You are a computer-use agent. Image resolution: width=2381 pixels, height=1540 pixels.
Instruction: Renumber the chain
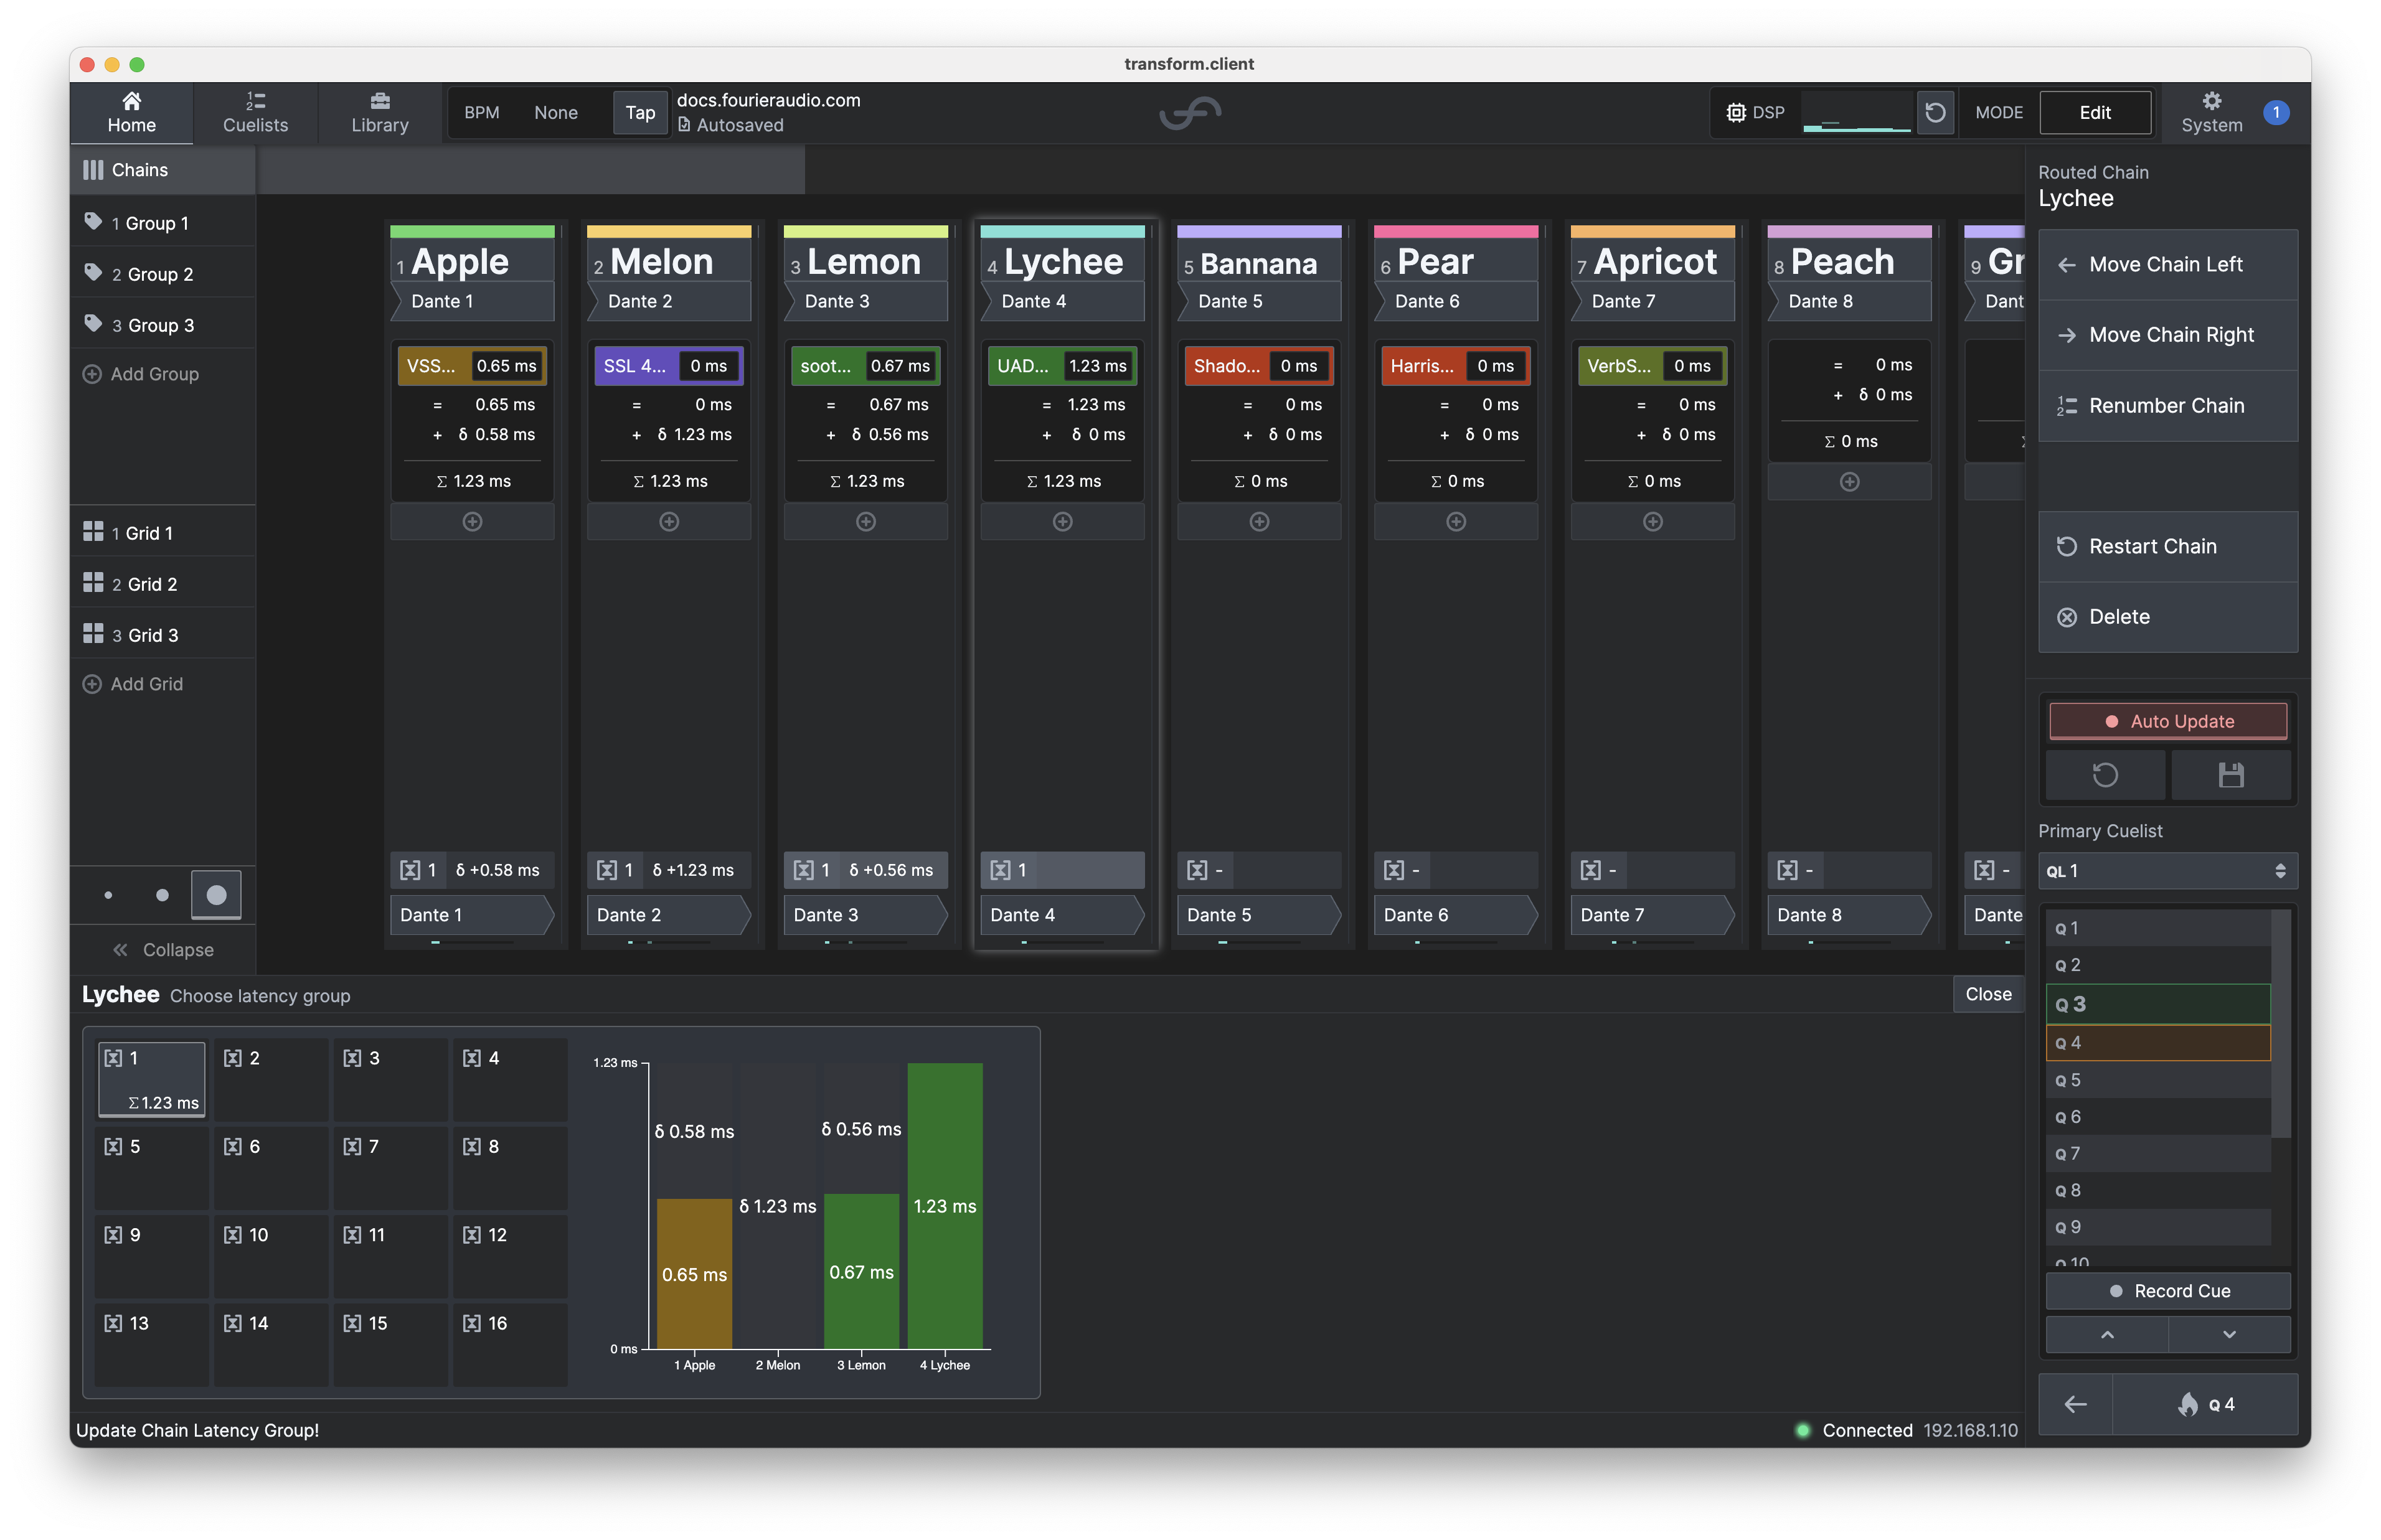coord(2167,406)
